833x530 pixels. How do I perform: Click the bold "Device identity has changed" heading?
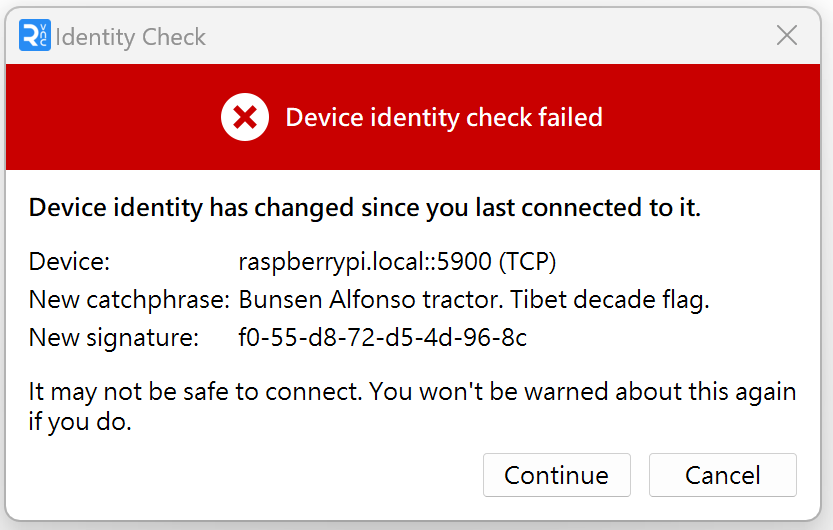[365, 208]
